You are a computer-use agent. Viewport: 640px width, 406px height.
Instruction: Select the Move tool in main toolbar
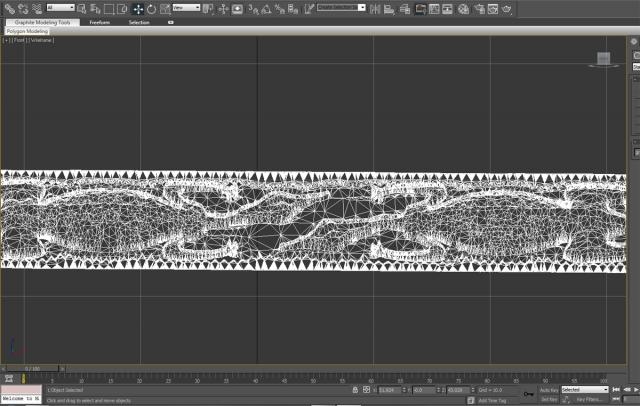point(138,8)
